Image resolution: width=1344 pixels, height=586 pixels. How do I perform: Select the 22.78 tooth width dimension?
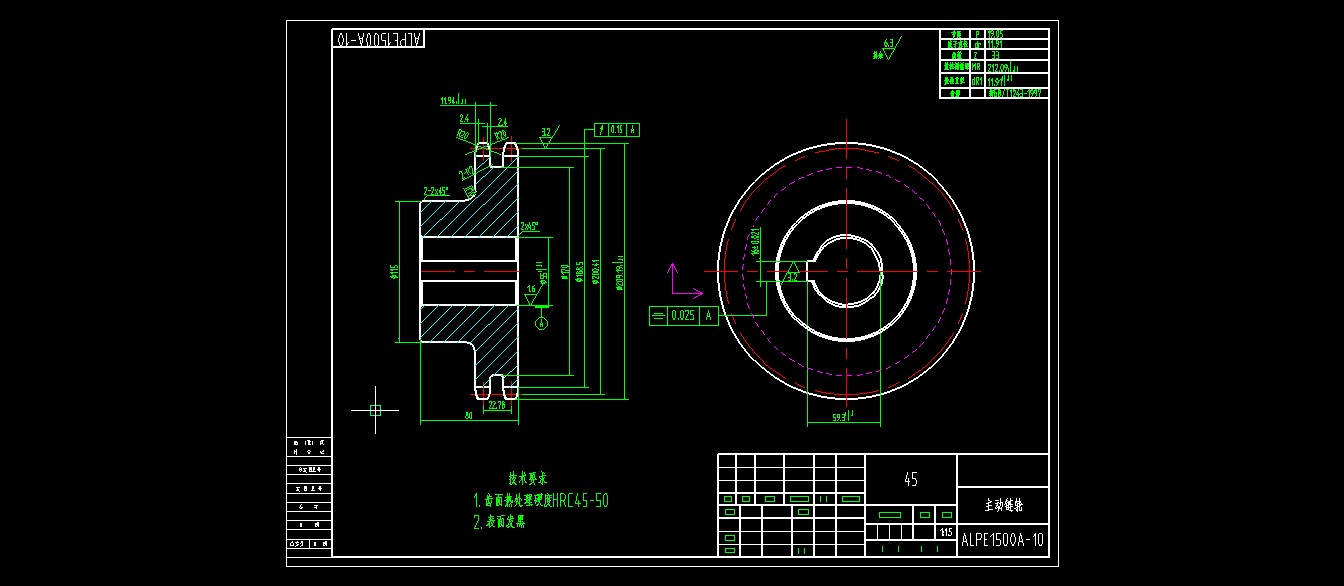tap(496, 406)
